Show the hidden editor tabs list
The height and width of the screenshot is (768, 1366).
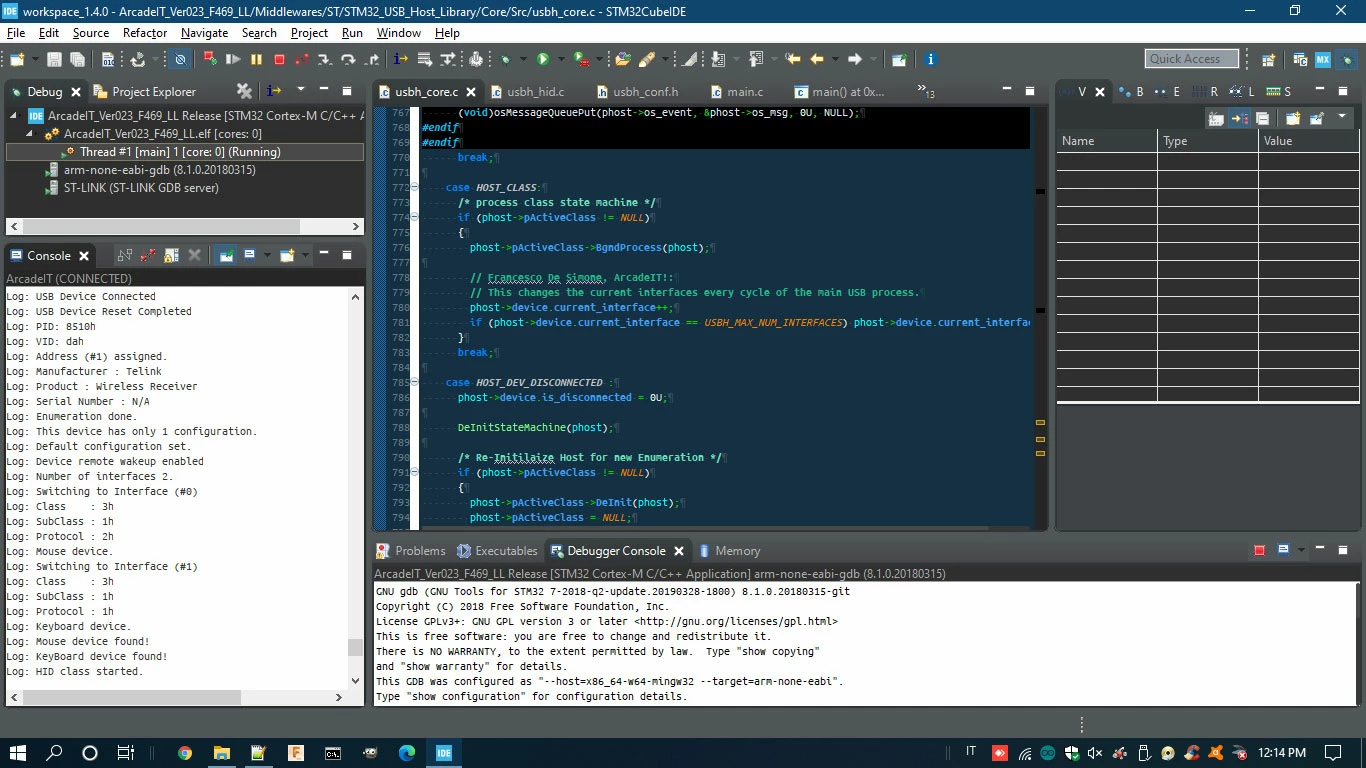[x=926, y=92]
